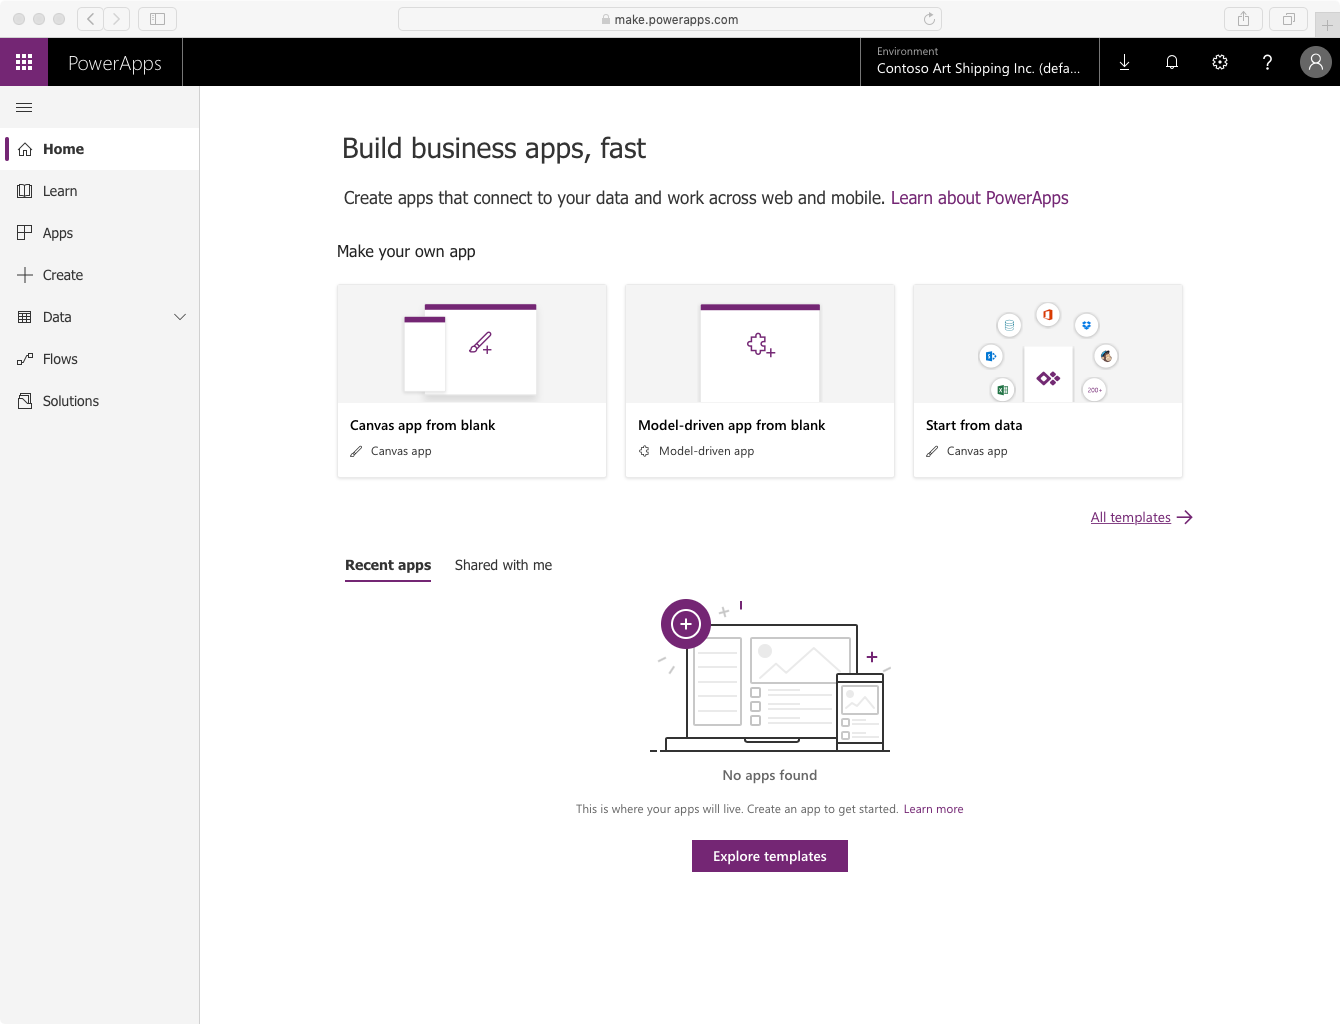This screenshot has height=1024, width=1340.
Task: Click the Model-driven app from blank thumbnail
Action: pyautogui.click(x=760, y=344)
